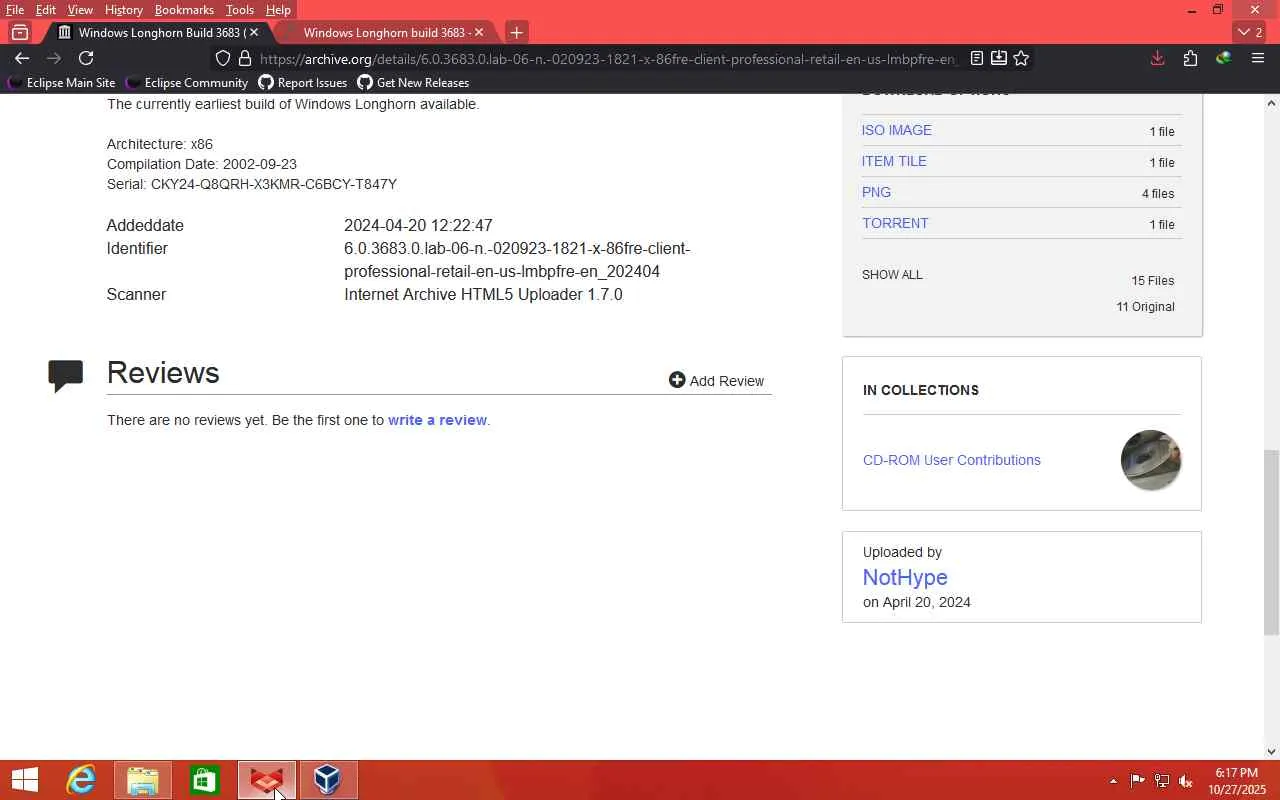Click the Serial CKY24-Q8QRH key text
This screenshot has height=800, width=1280.
click(x=252, y=184)
